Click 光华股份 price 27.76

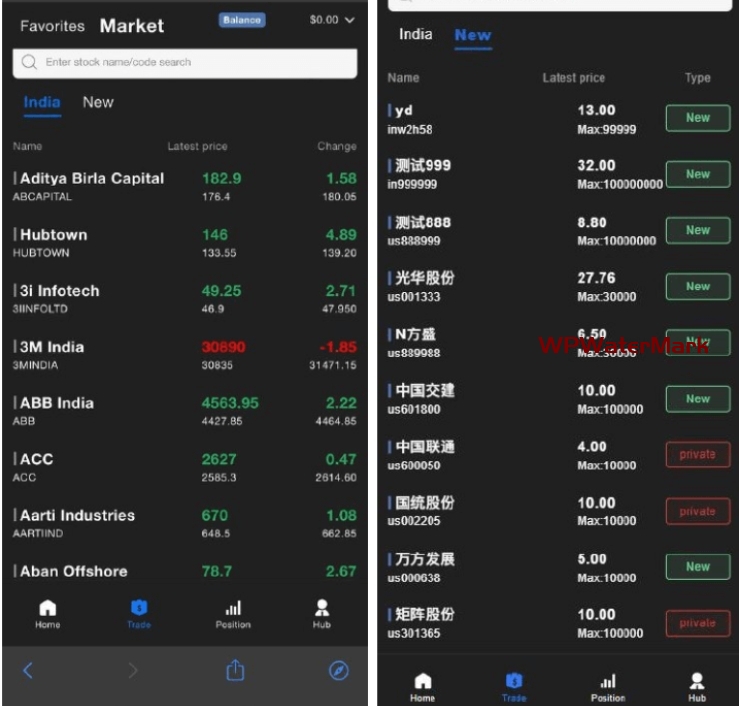tap(597, 278)
